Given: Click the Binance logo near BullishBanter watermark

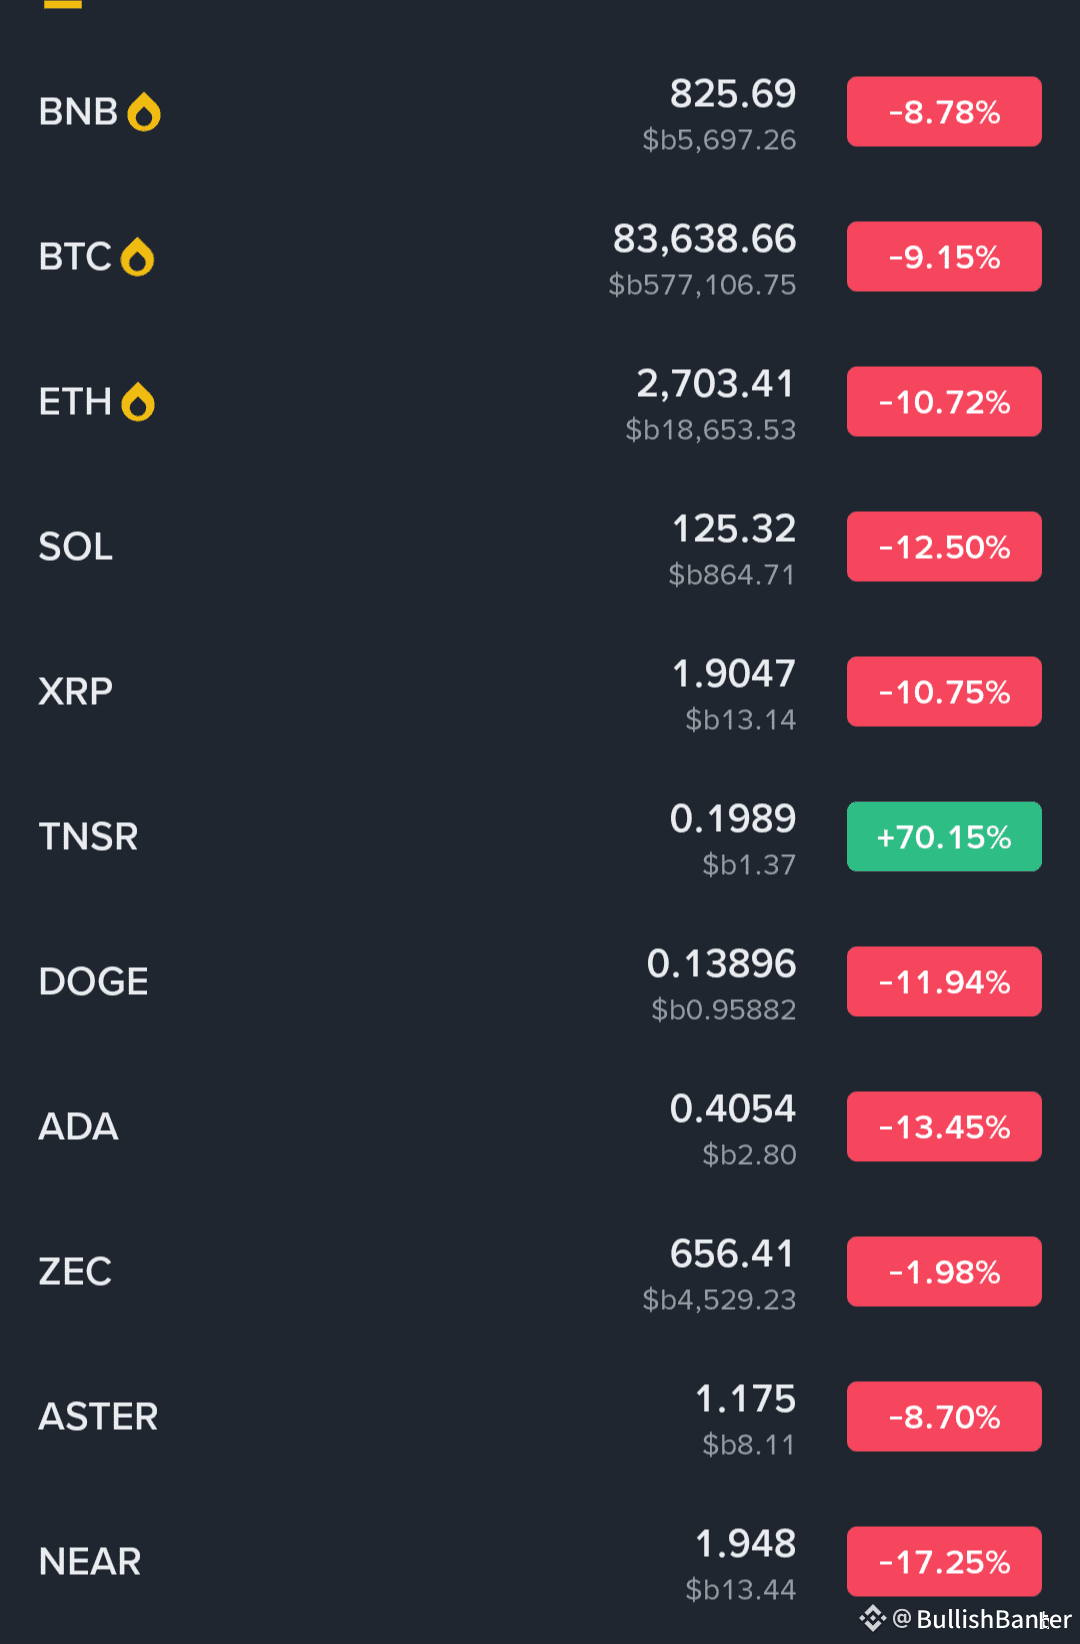Looking at the screenshot, I should pyautogui.click(x=872, y=1618).
